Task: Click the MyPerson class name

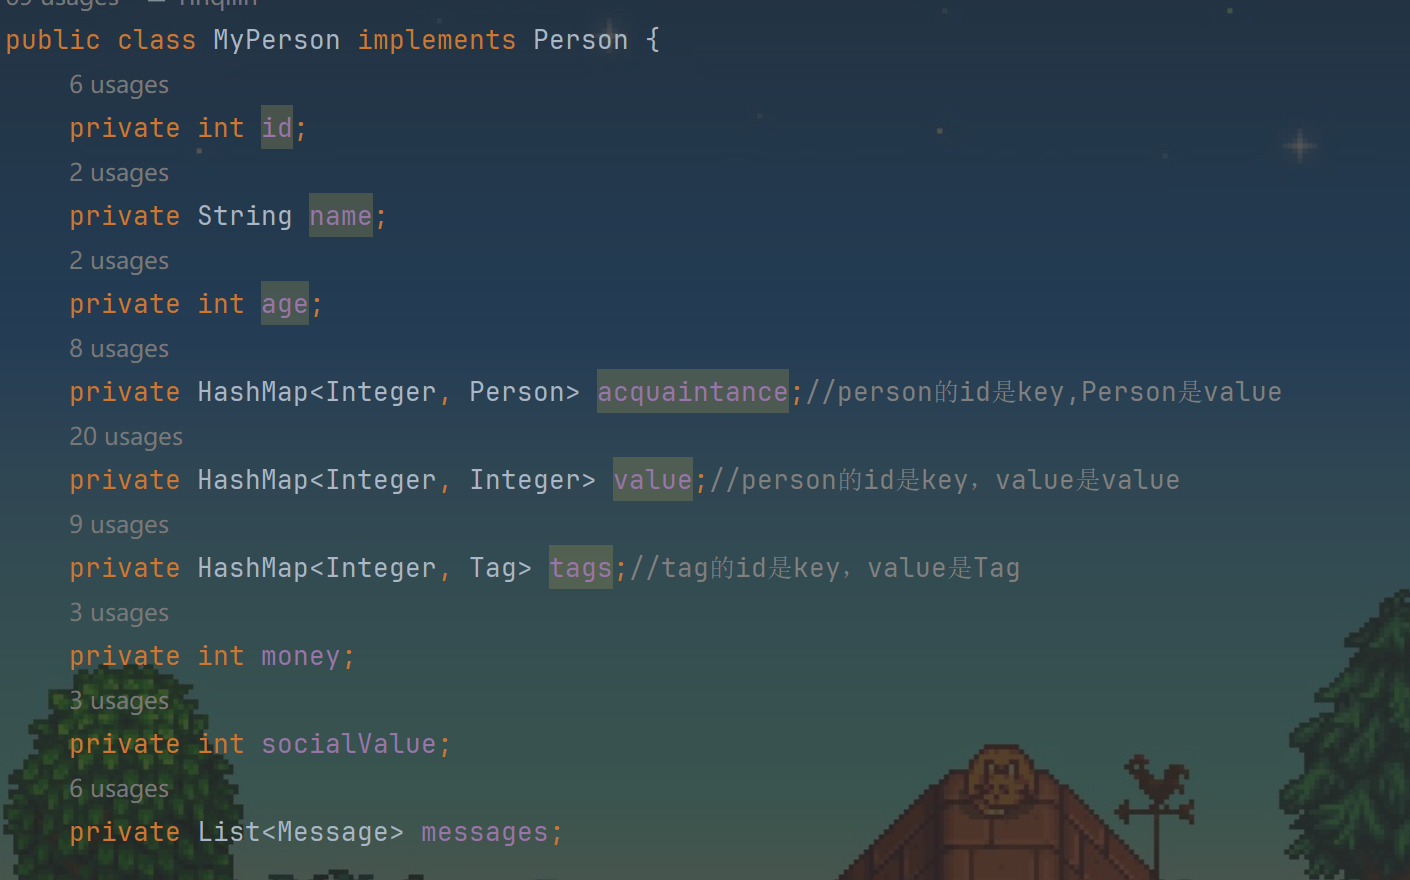Action: [x=277, y=40]
